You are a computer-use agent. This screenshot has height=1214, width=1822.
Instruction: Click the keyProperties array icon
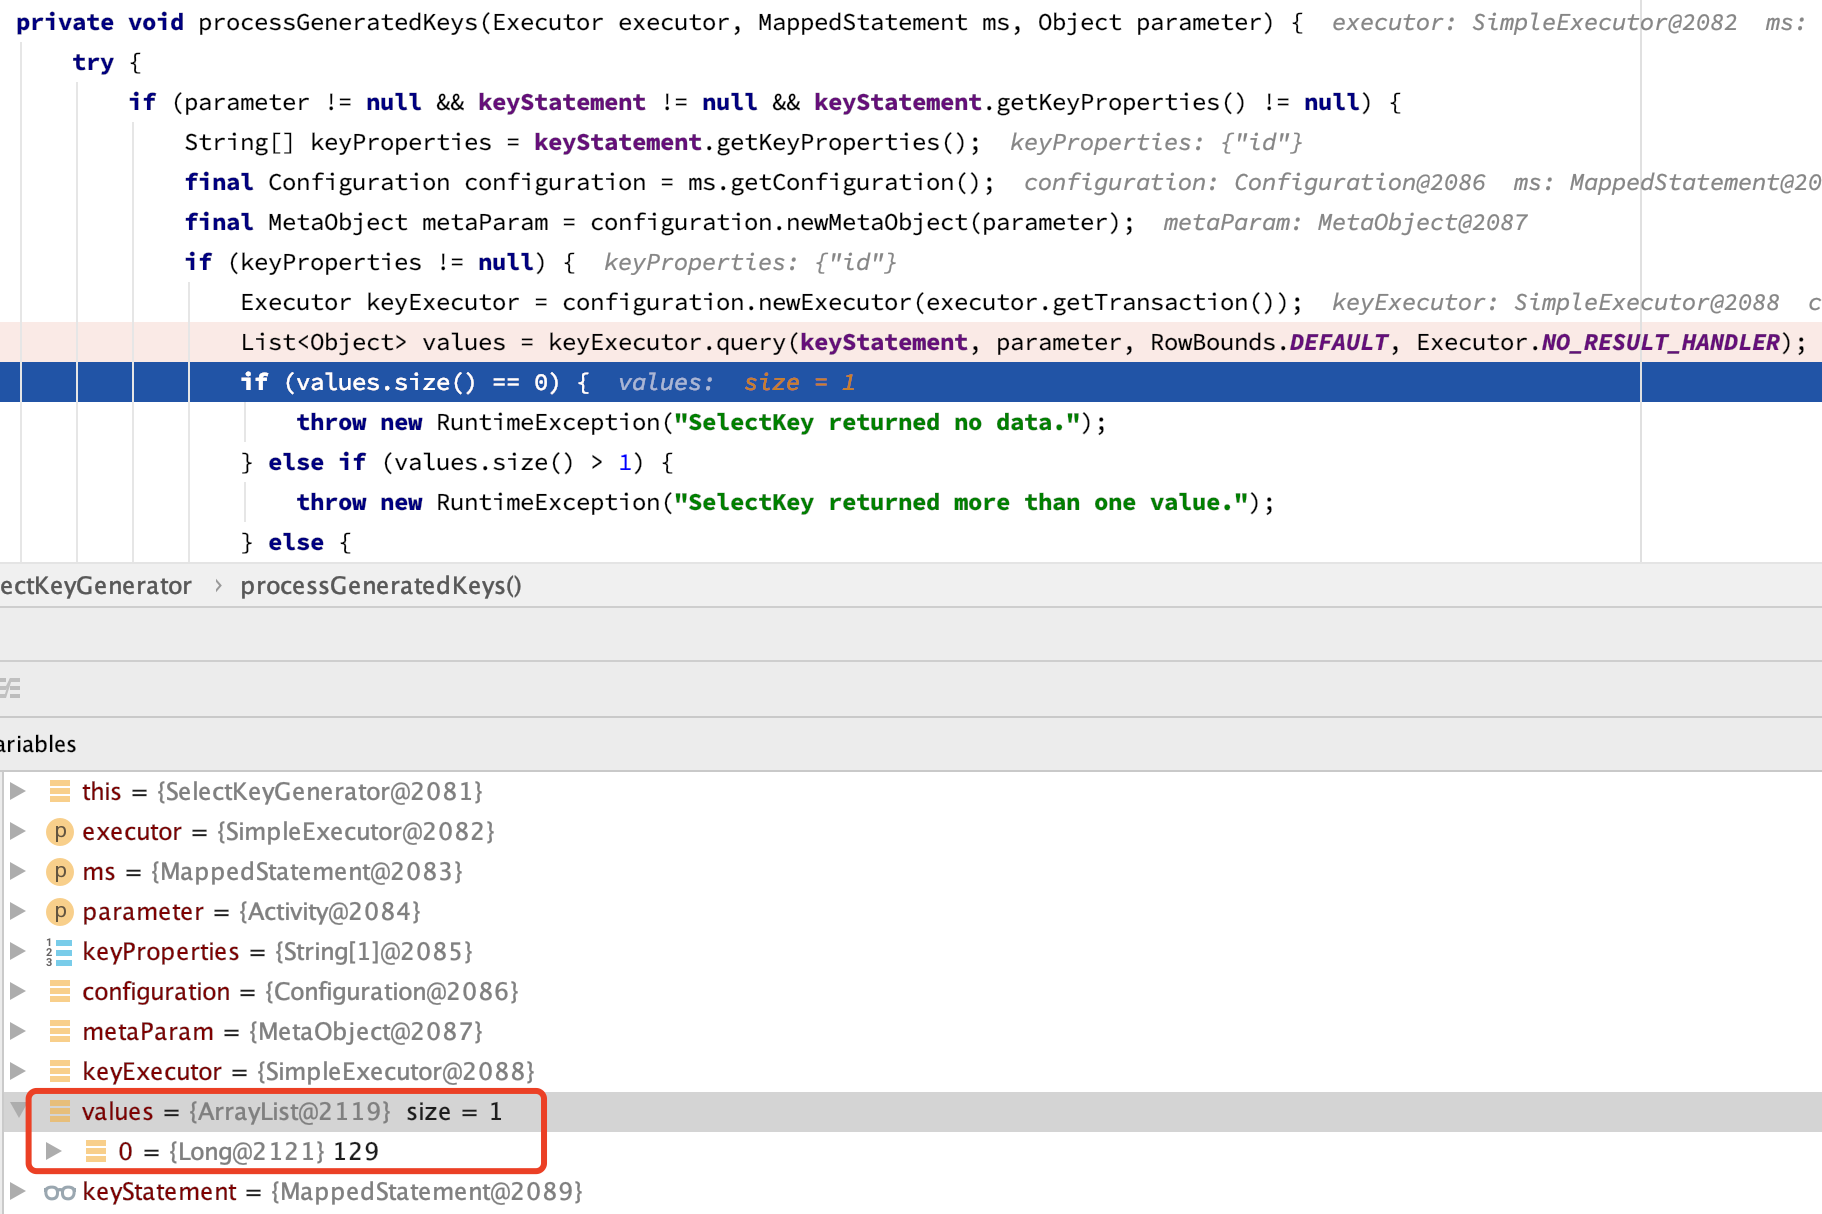(60, 952)
